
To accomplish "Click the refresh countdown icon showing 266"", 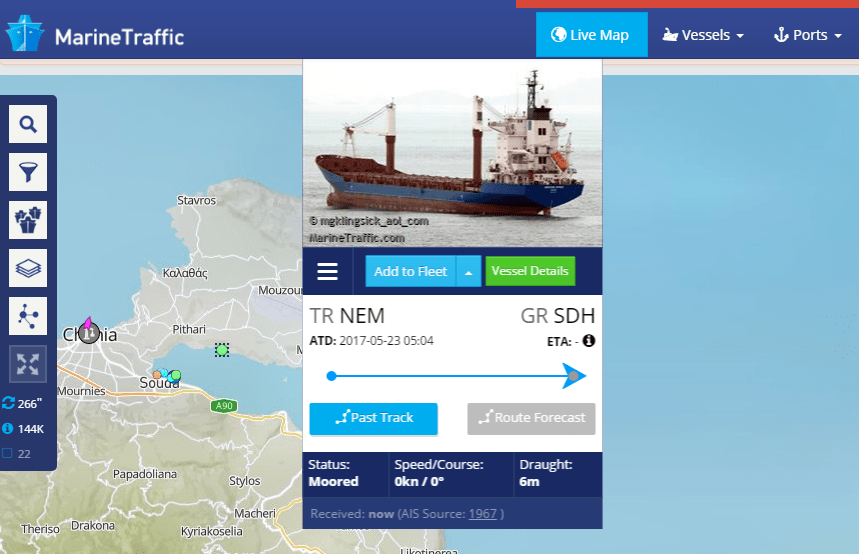I will 8,403.
